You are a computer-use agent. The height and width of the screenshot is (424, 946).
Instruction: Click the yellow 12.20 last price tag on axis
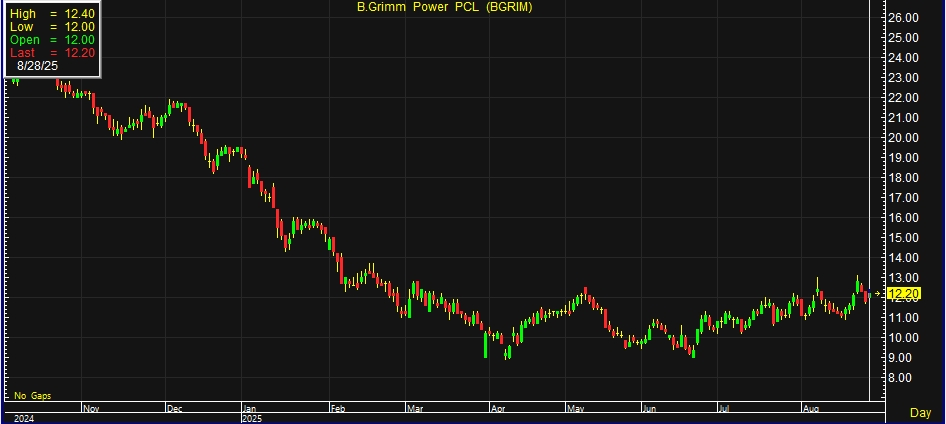coord(904,294)
